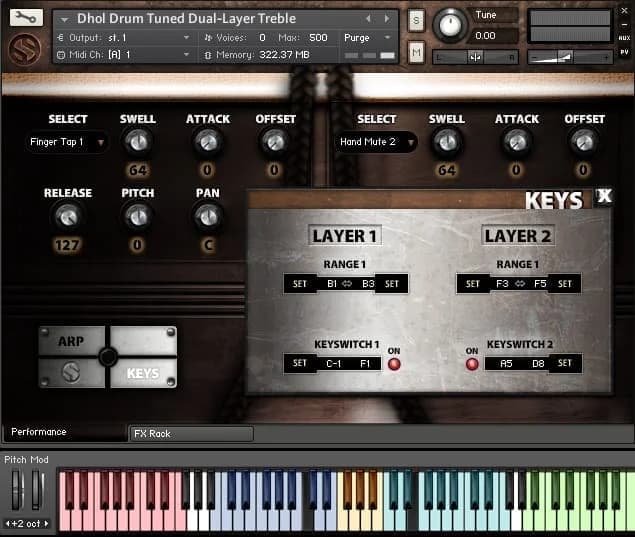Toggle Keyswitch 1 ON red LED
Screen dimensions: 635x537
[394, 364]
